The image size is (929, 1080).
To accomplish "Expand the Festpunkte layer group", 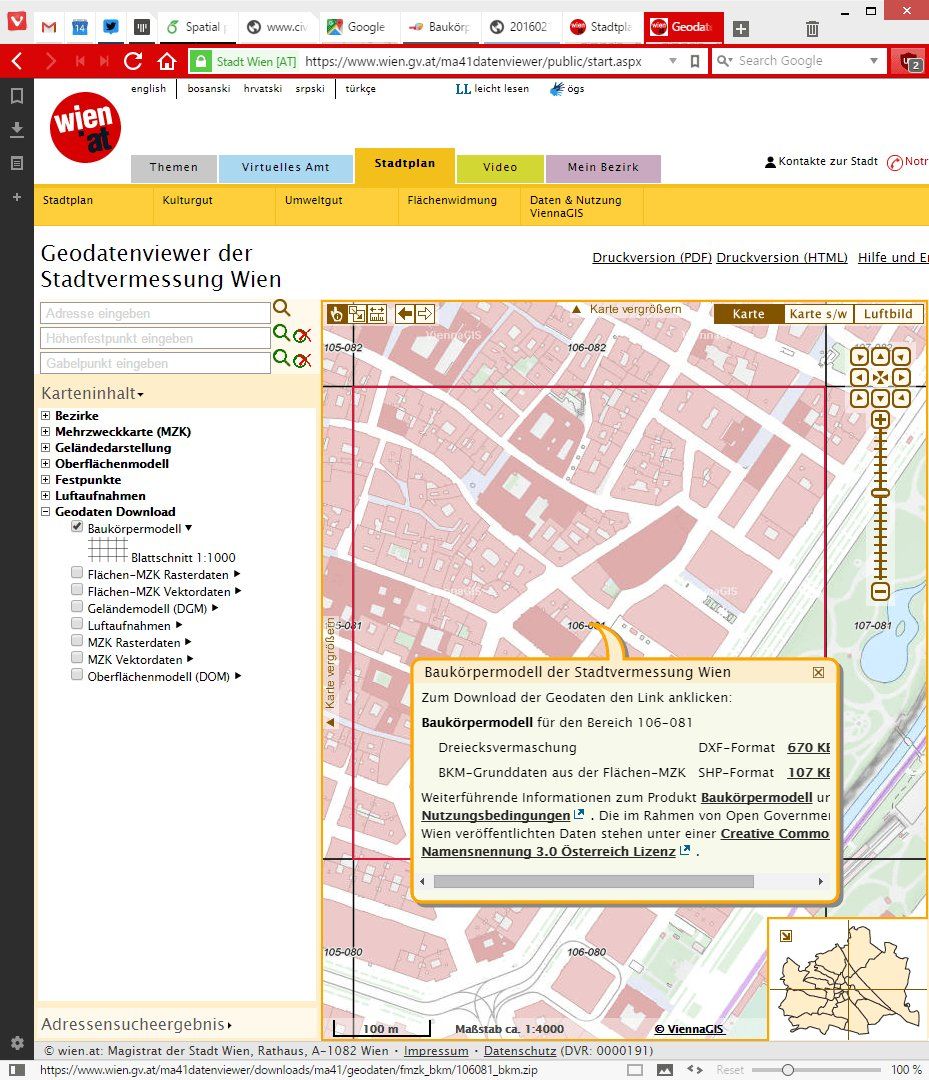I will coord(45,480).
